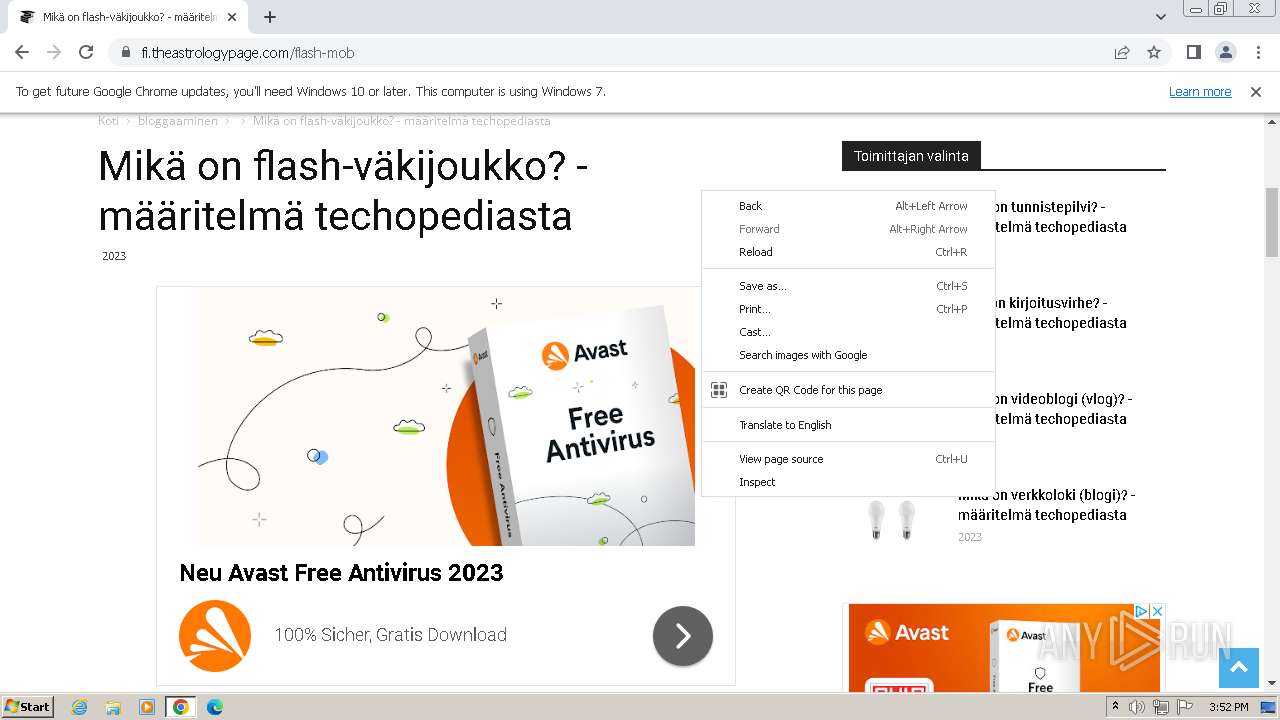Open the Toimittajan valinta heading tab
1280x720 pixels.
tap(911, 156)
